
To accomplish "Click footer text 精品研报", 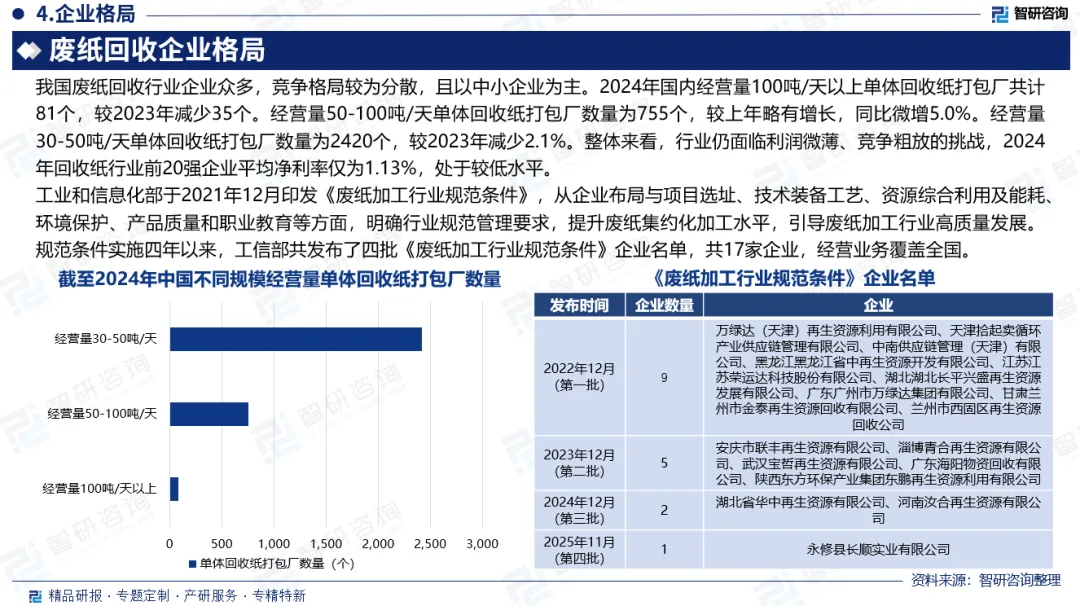I will [x=75, y=596].
